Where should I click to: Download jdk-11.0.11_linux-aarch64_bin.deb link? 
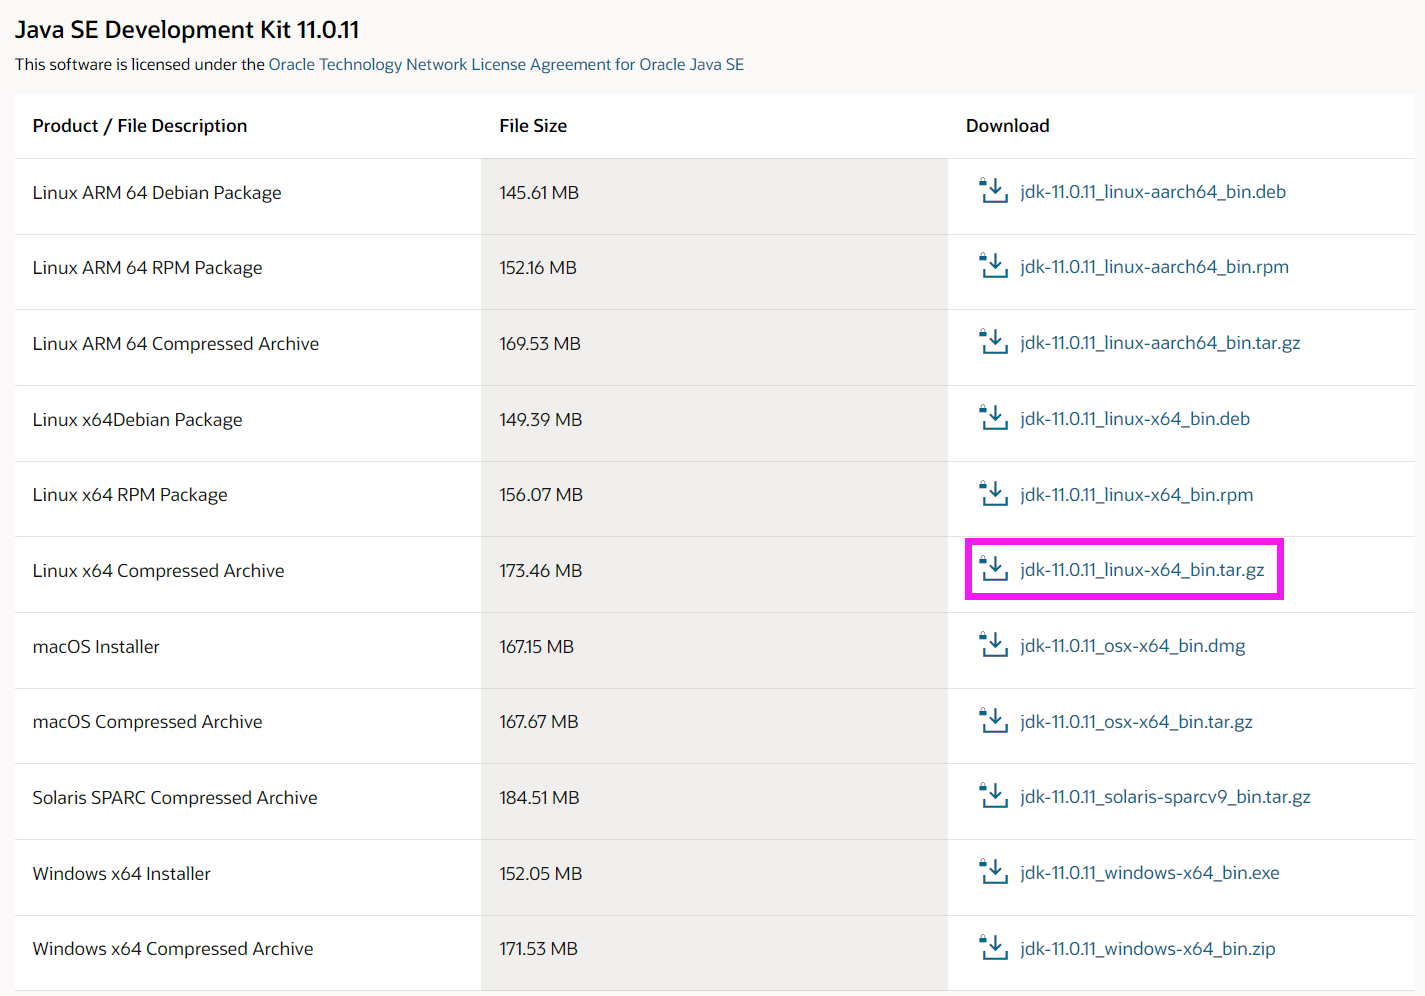[1153, 192]
